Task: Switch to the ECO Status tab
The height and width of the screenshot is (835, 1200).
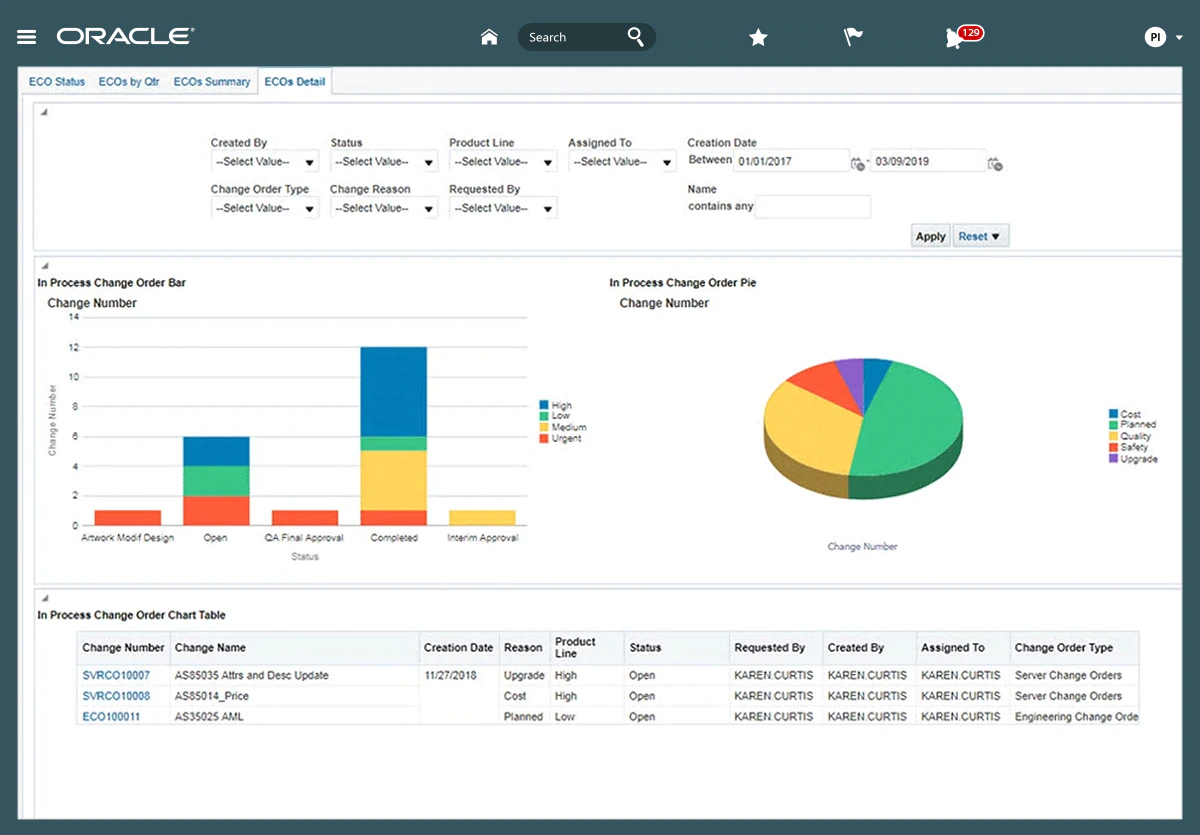Action: (x=57, y=82)
